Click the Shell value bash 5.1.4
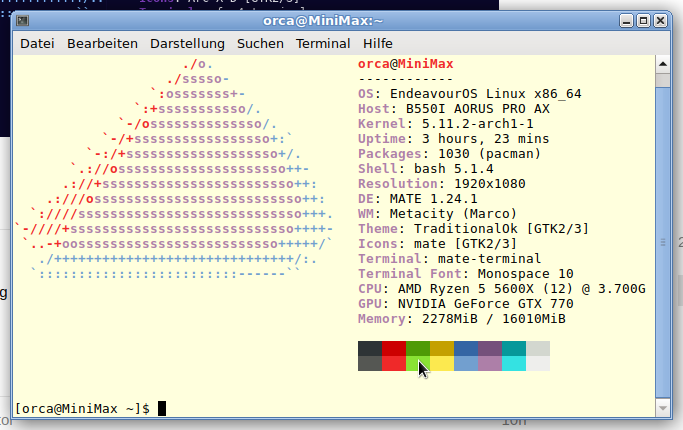The height and width of the screenshot is (430, 683). [453, 169]
